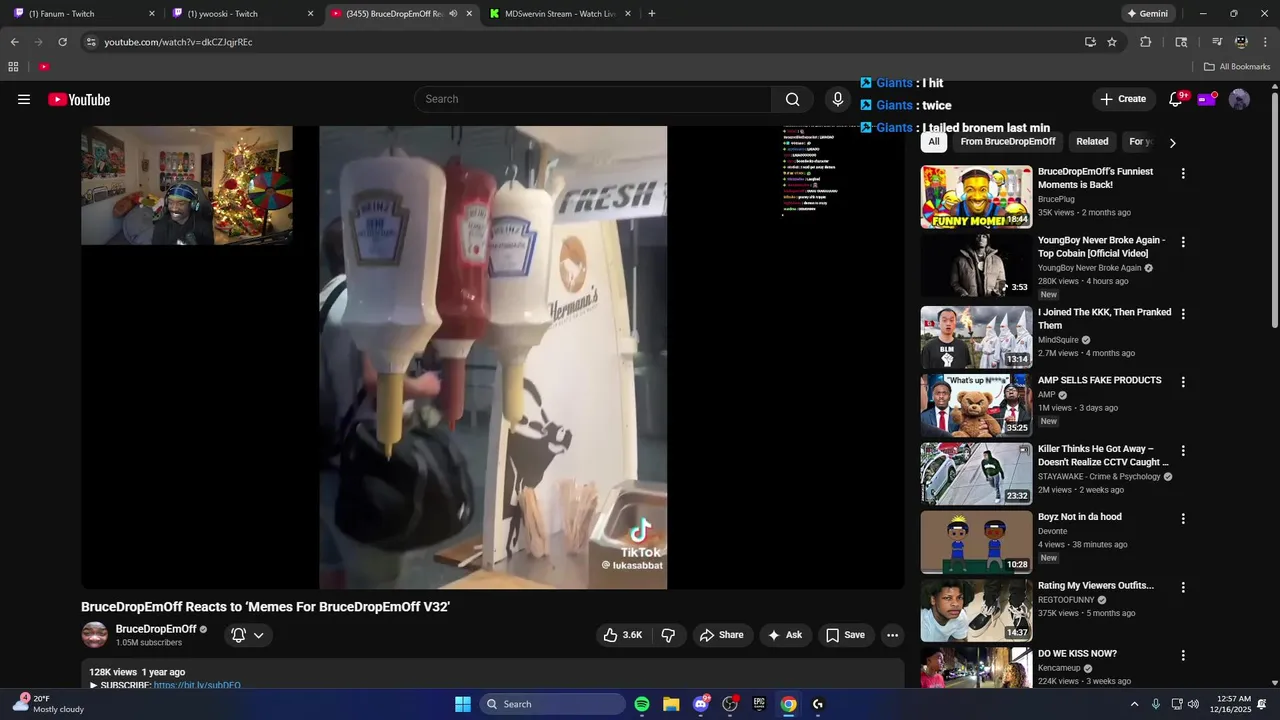Open the notification bell subscription dropdown
This screenshot has height=720, width=1280.
tap(248, 635)
